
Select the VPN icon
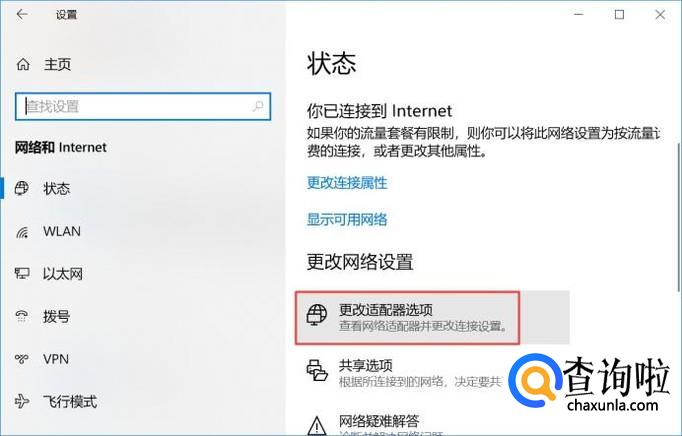[22, 359]
